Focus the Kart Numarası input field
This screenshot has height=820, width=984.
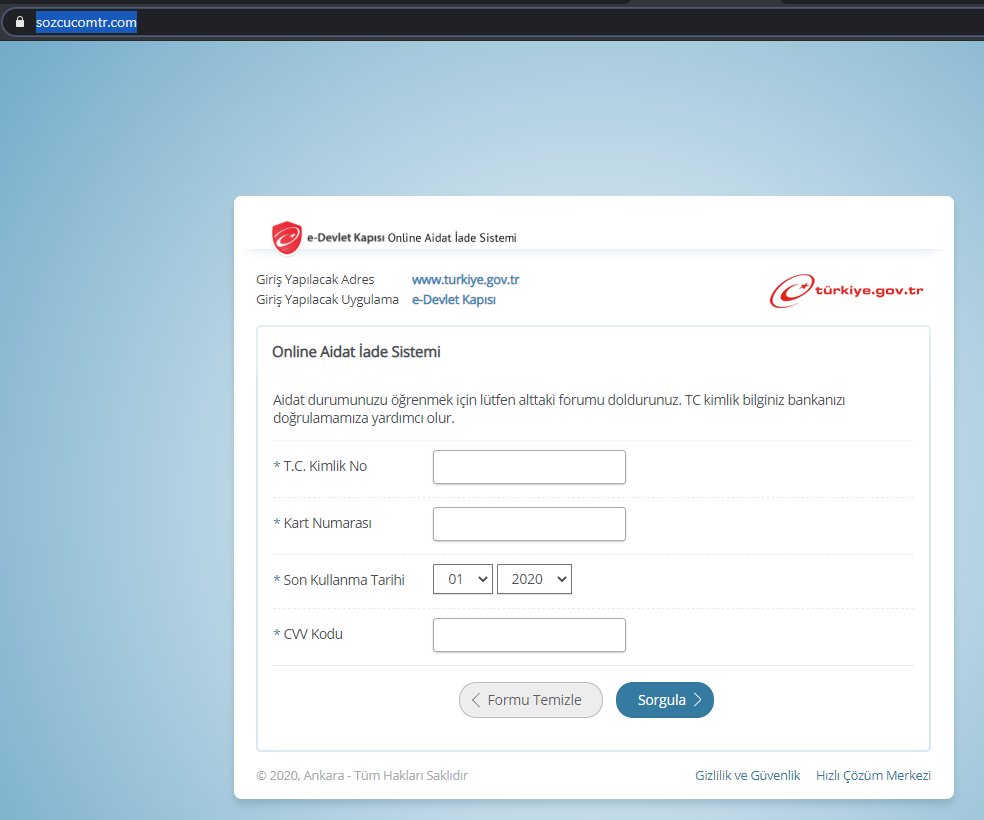[529, 524]
